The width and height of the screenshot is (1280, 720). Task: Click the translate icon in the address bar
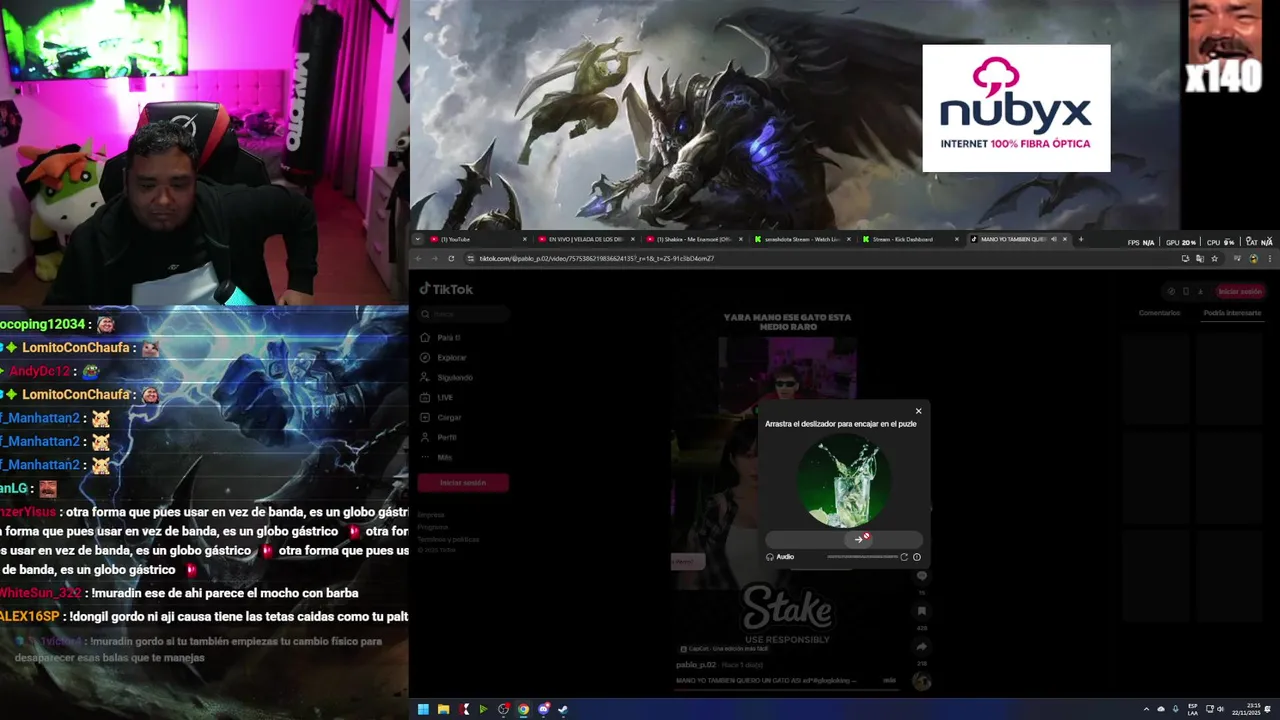(x=1199, y=258)
